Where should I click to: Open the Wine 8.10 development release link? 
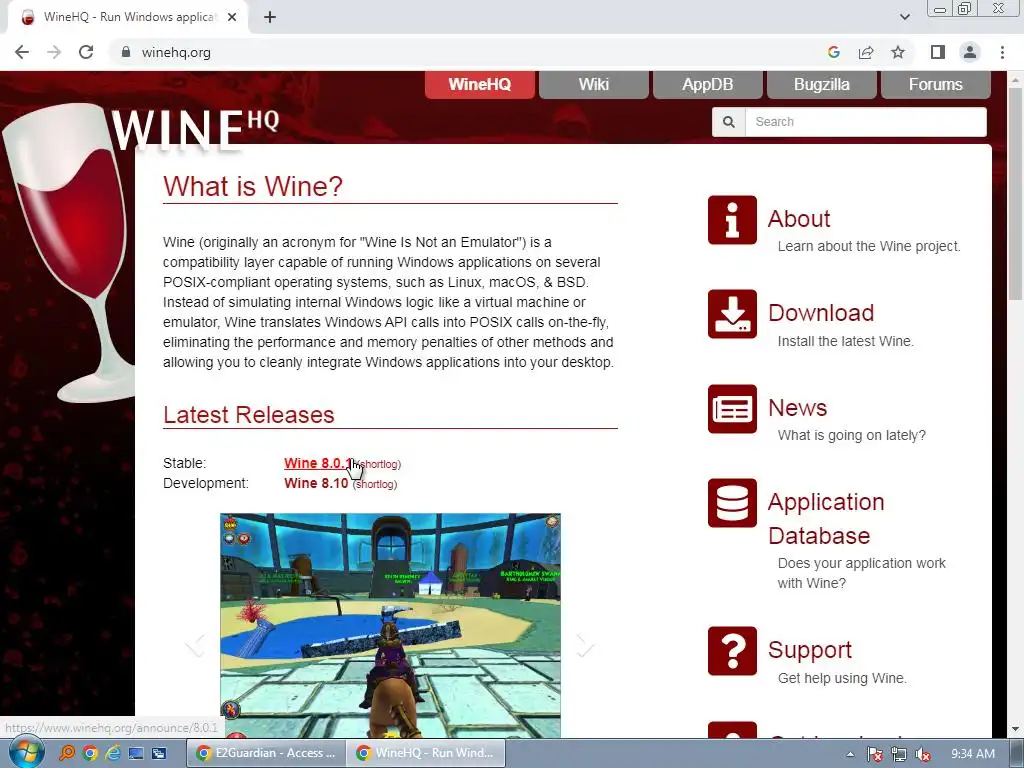(316, 483)
